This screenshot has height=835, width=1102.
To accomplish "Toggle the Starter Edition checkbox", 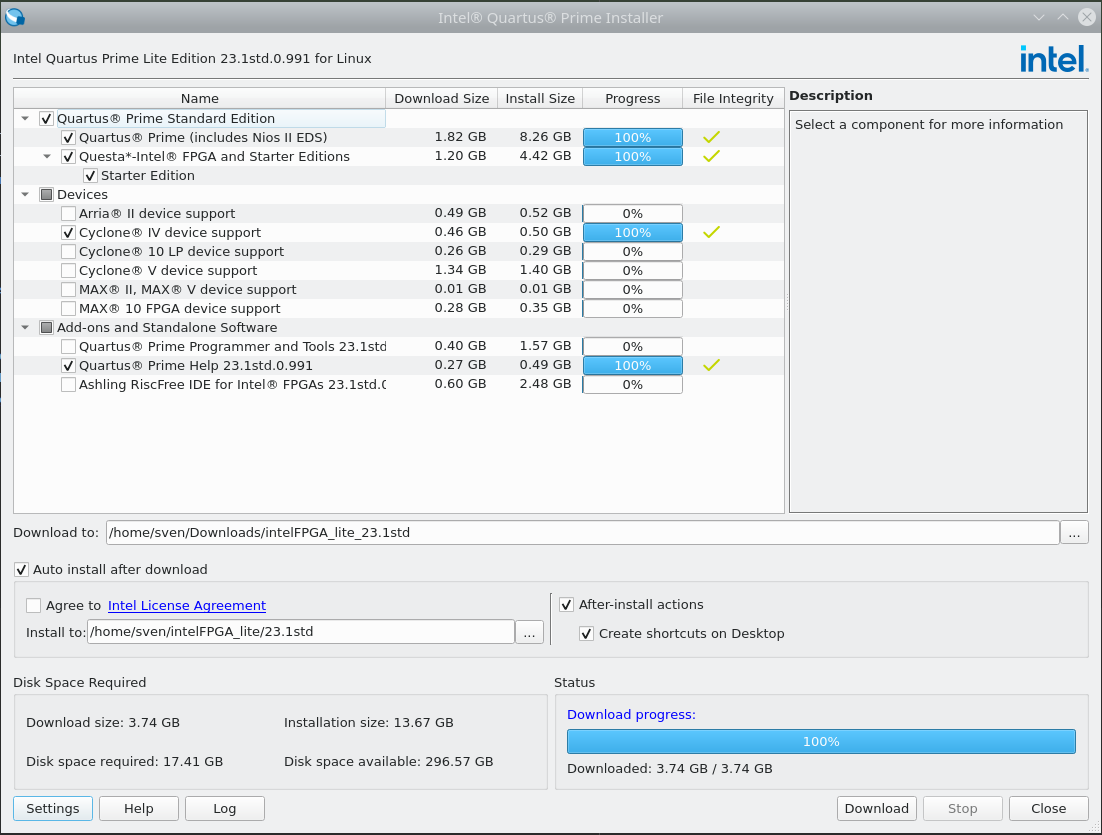I will click(x=90, y=176).
